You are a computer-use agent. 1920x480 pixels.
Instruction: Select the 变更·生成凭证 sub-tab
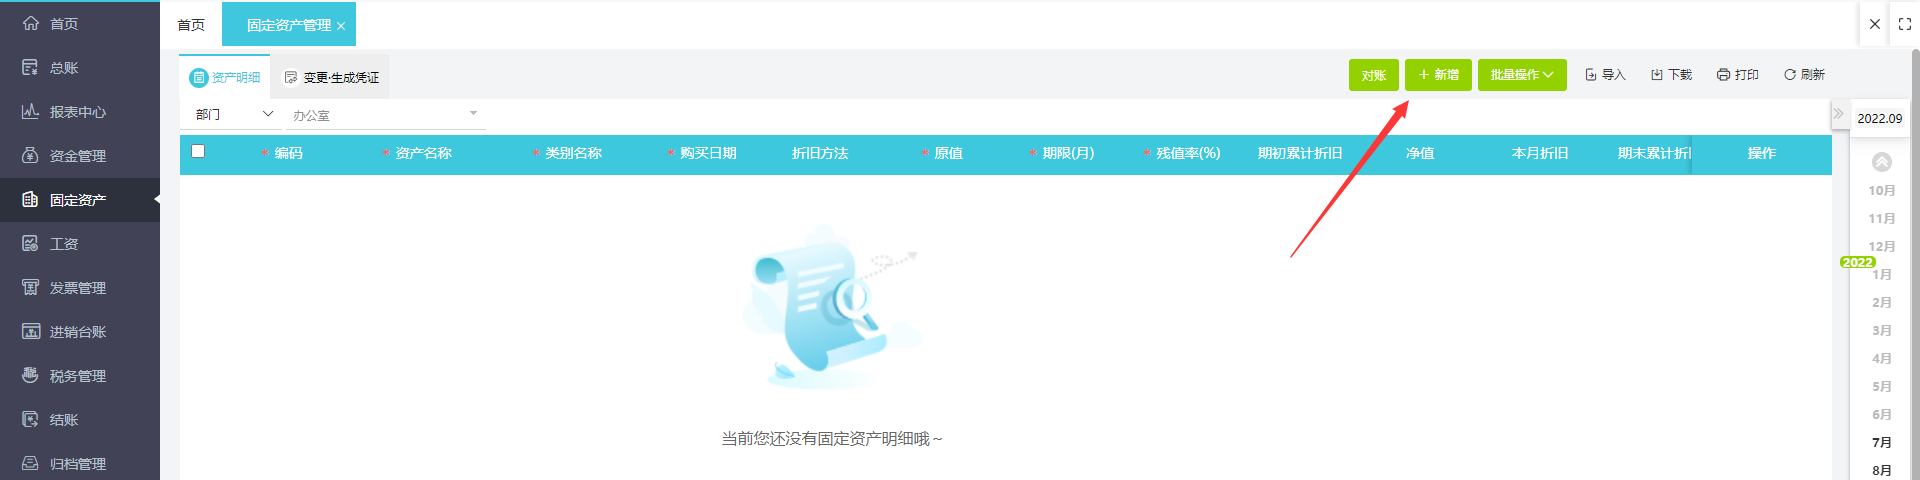331,77
